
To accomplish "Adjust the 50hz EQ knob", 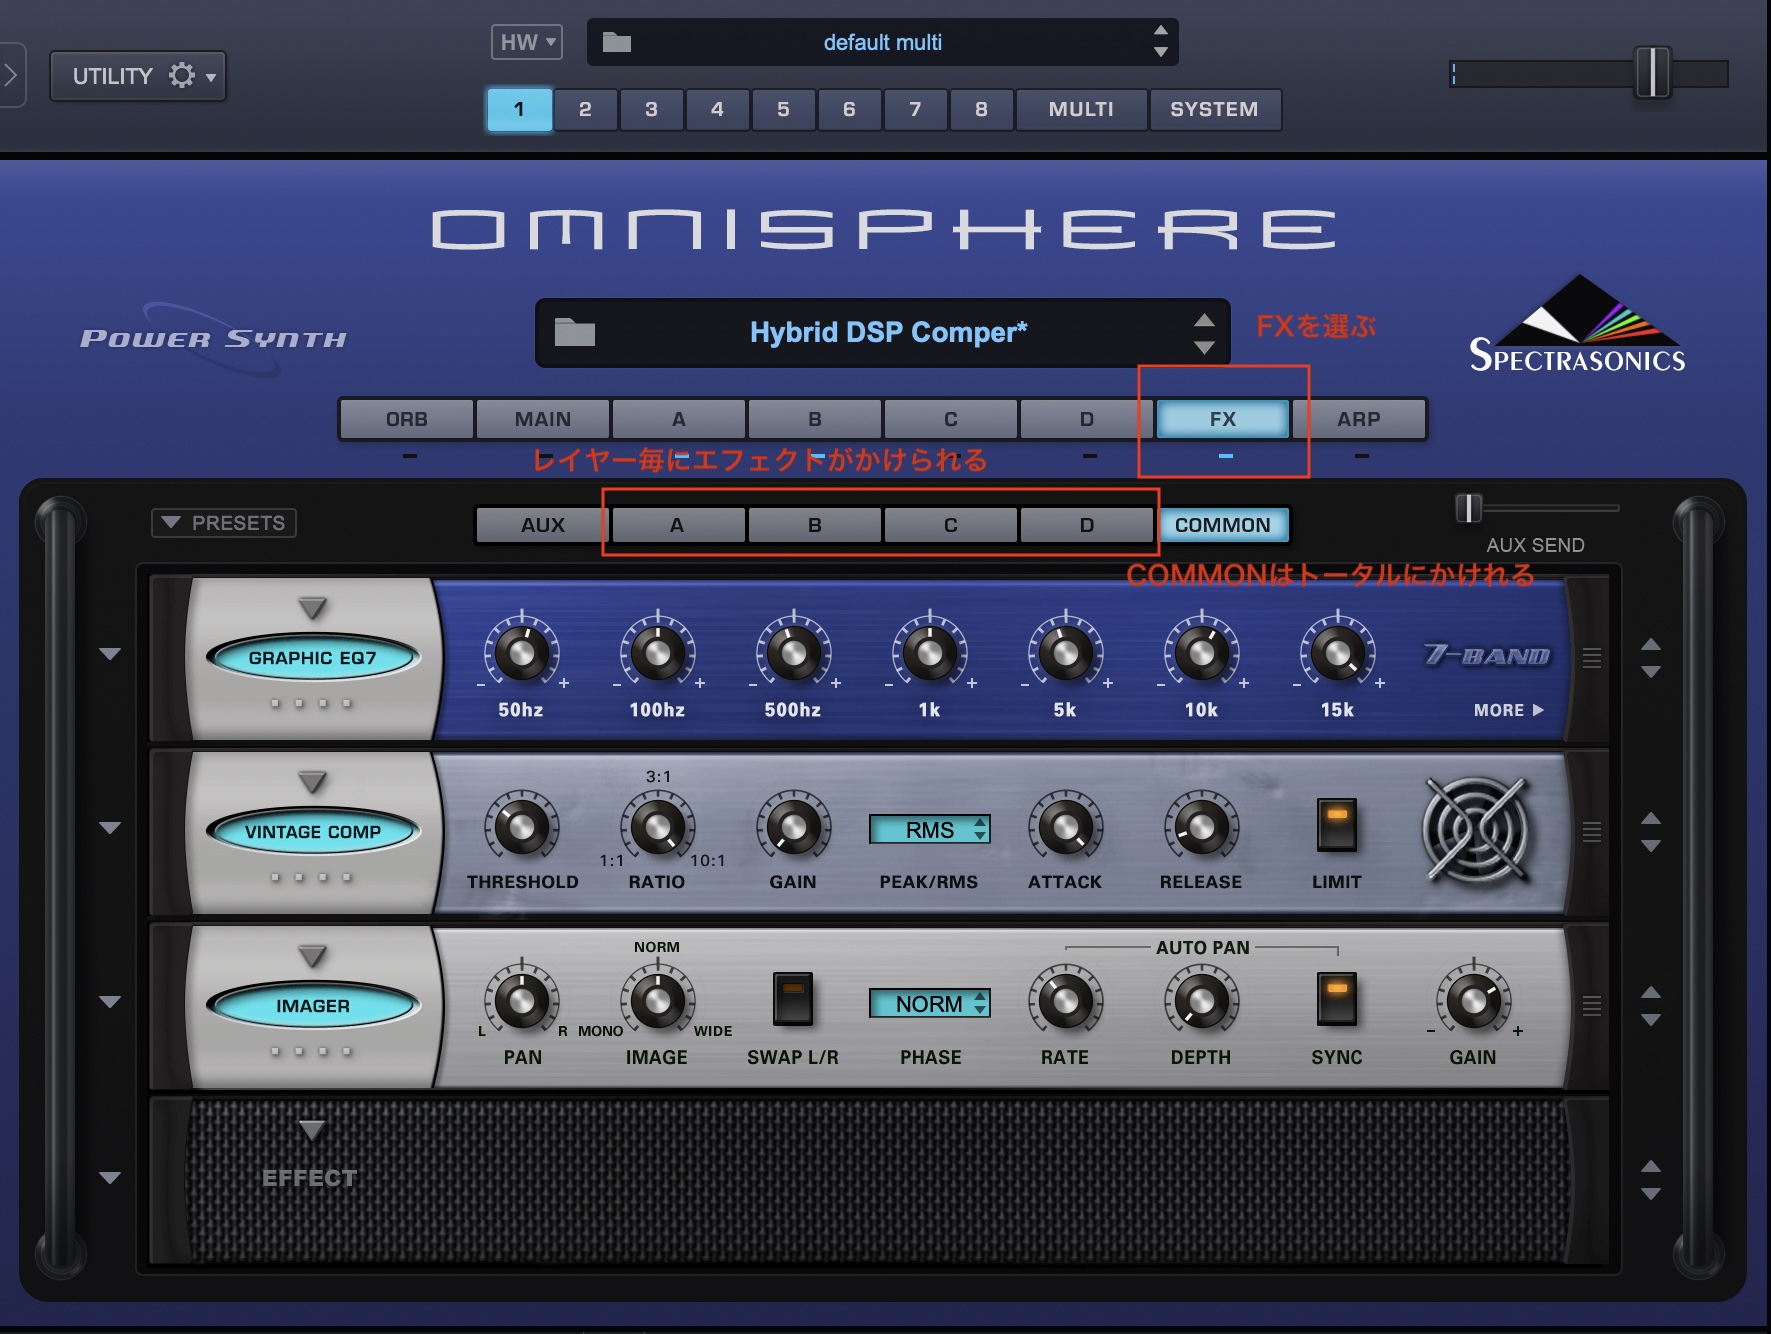I will (x=521, y=653).
